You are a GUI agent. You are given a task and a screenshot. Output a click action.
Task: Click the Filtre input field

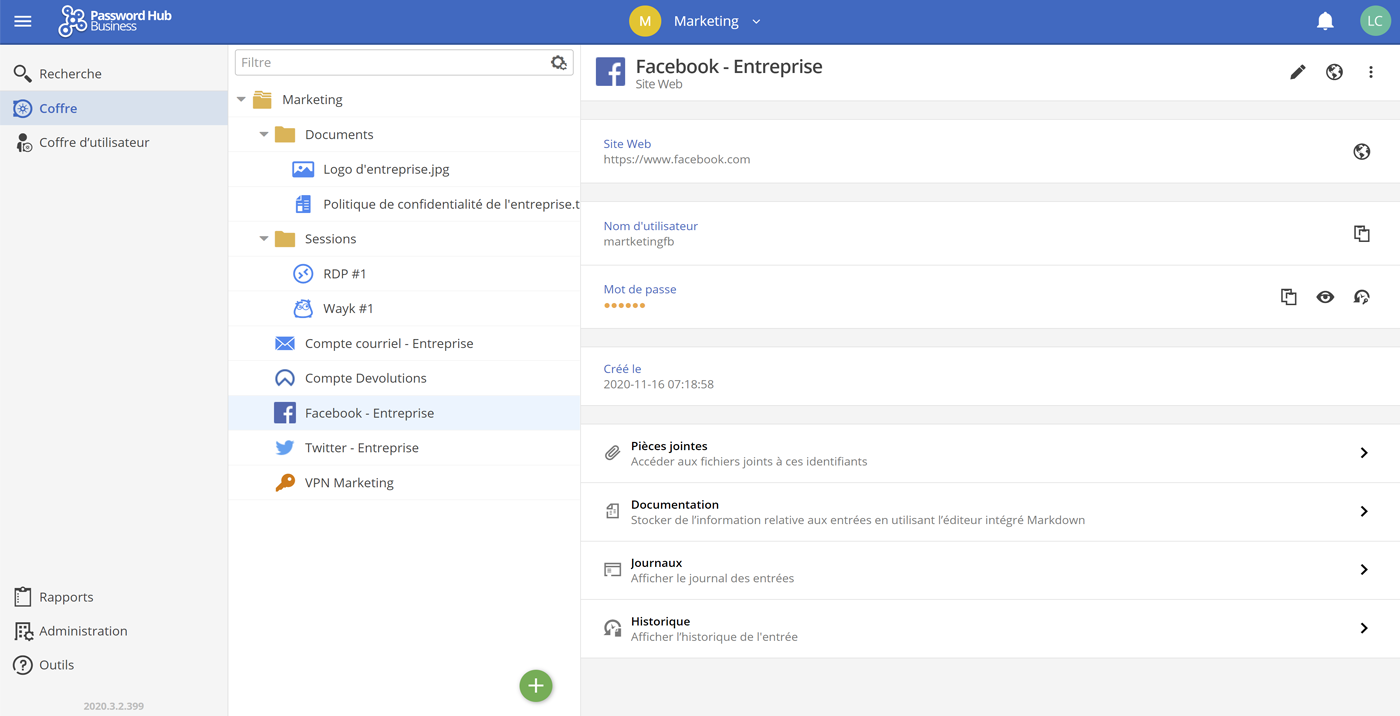[x=390, y=63]
